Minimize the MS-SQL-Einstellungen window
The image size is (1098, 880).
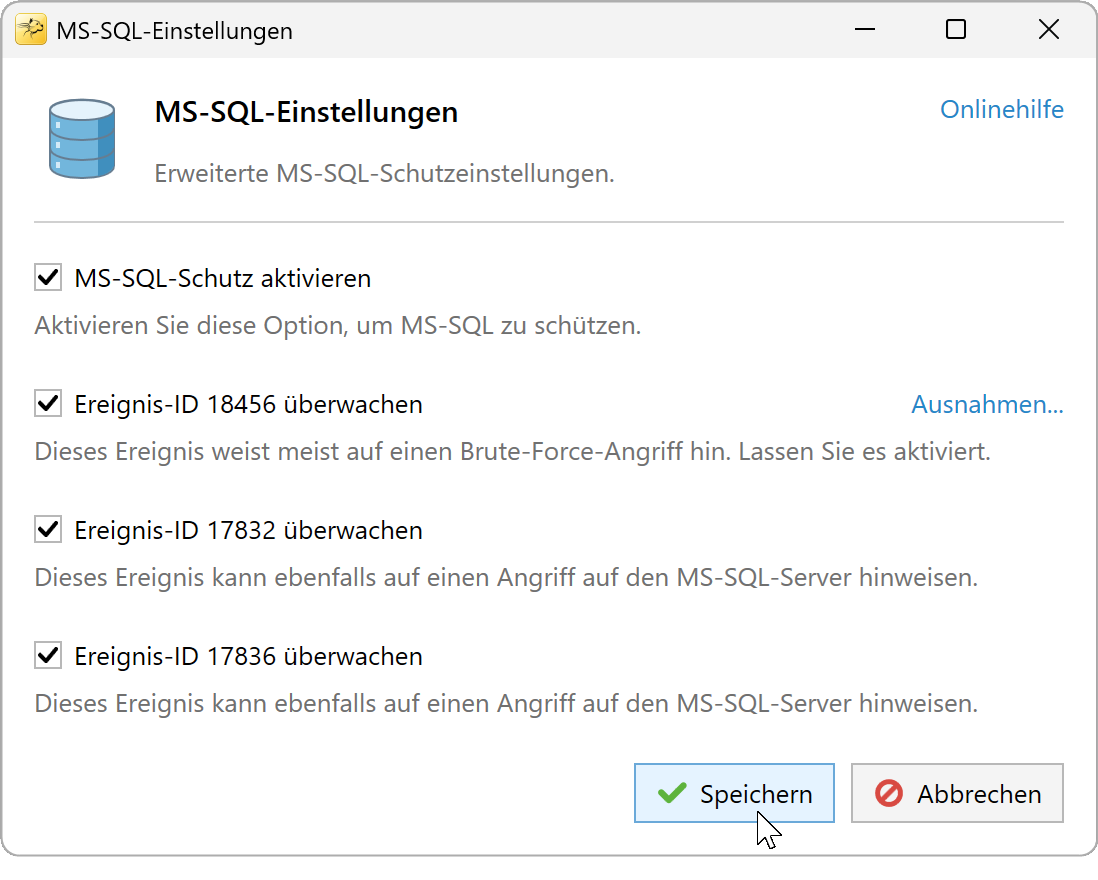click(x=865, y=29)
